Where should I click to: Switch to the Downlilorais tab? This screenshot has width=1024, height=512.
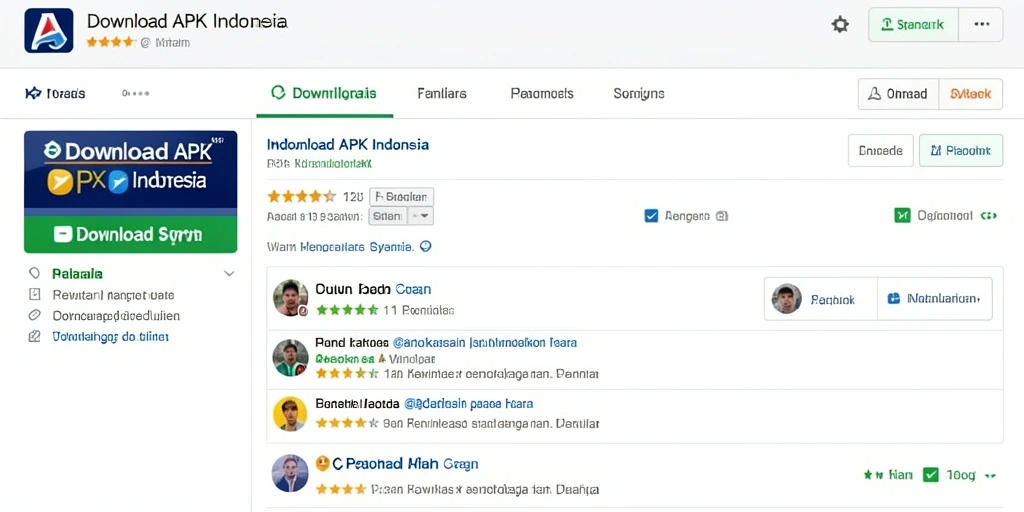pos(324,93)
